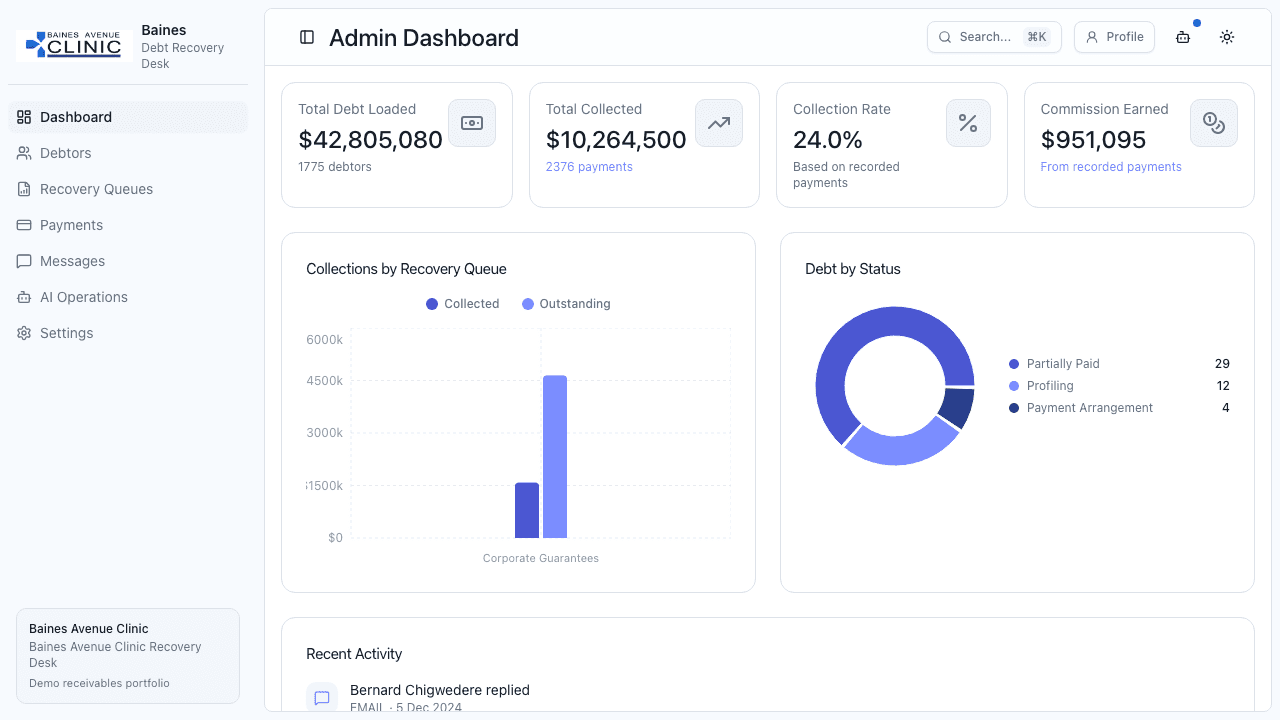This screenshot has width=1280, height=720.
Task: Open the AI assistant robot icon
Action: tap(1183, 37)
